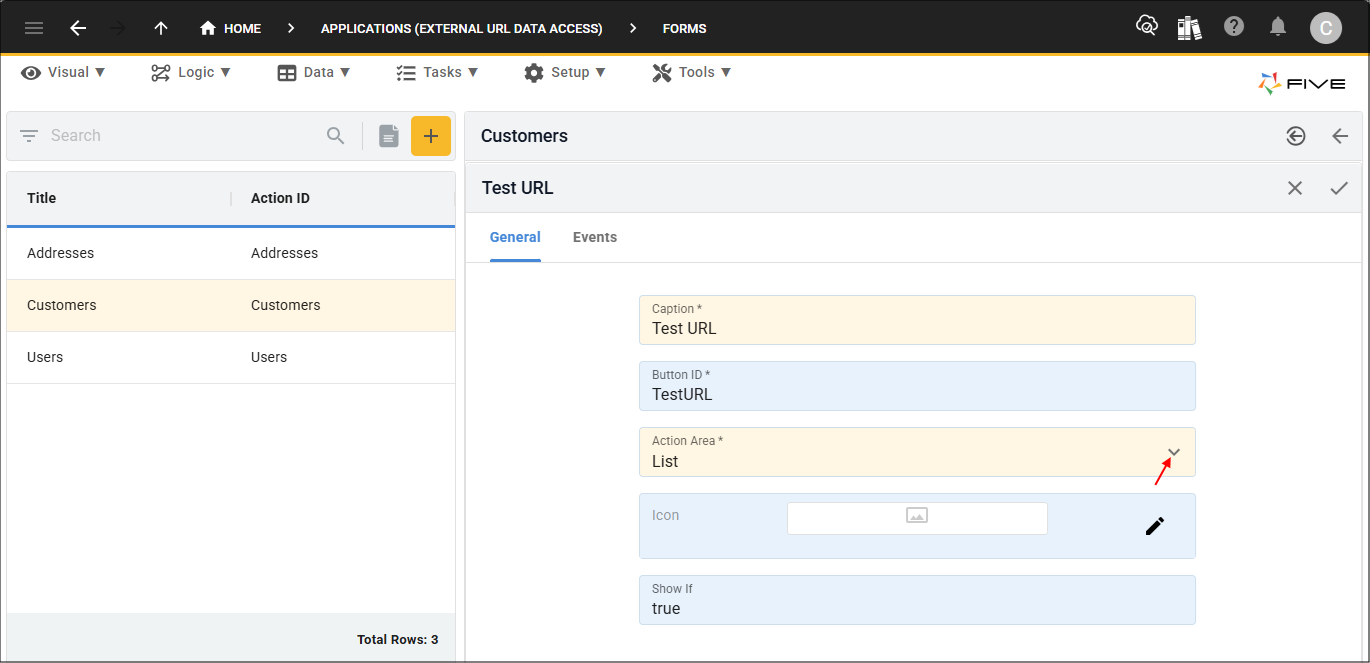
Task: Click the search magnifier icon
Action: click(x=336, y=136)
